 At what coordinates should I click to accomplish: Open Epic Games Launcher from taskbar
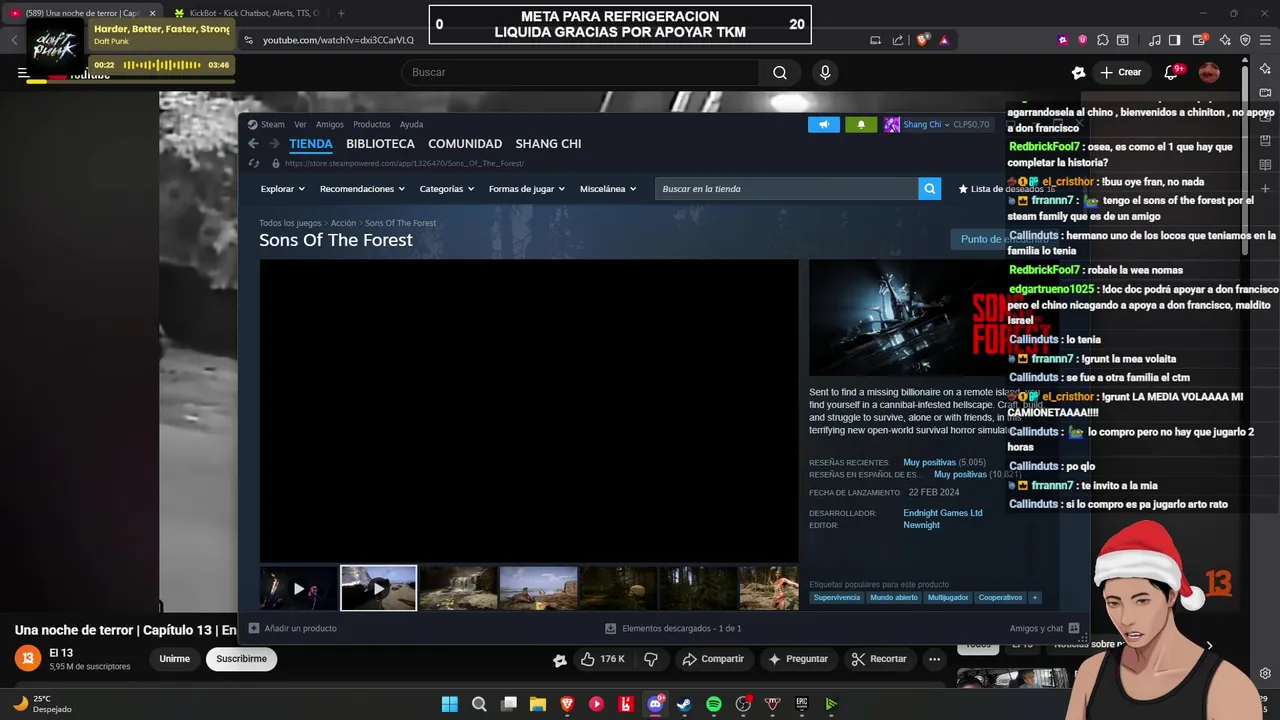click(802, 704)
